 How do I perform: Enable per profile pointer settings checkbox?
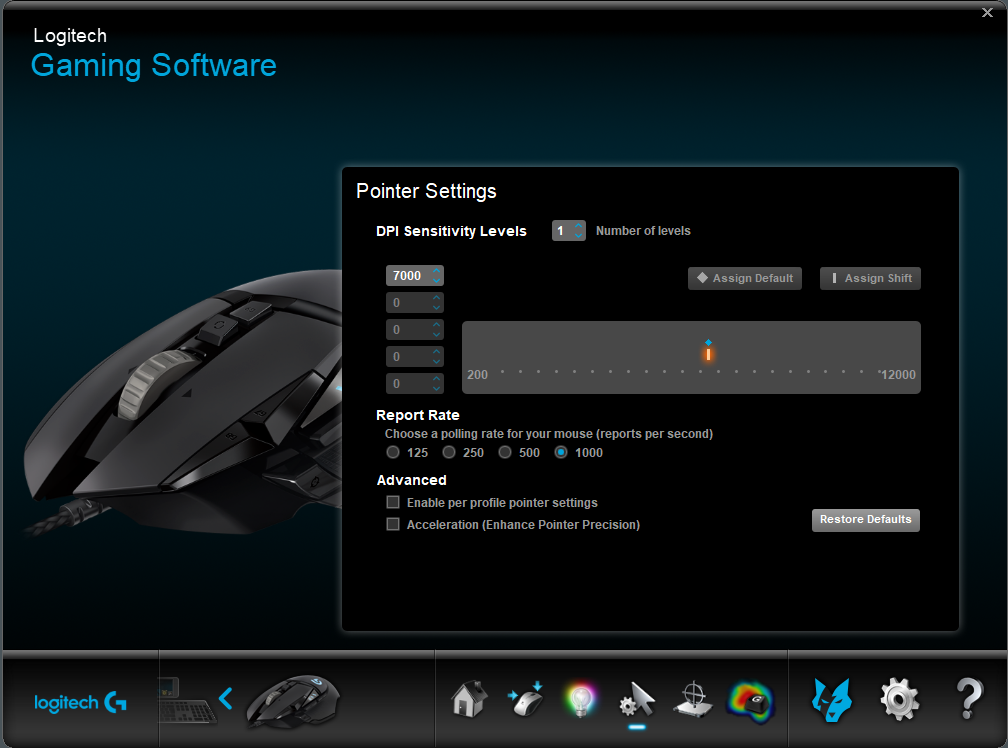tap(393, 502)
